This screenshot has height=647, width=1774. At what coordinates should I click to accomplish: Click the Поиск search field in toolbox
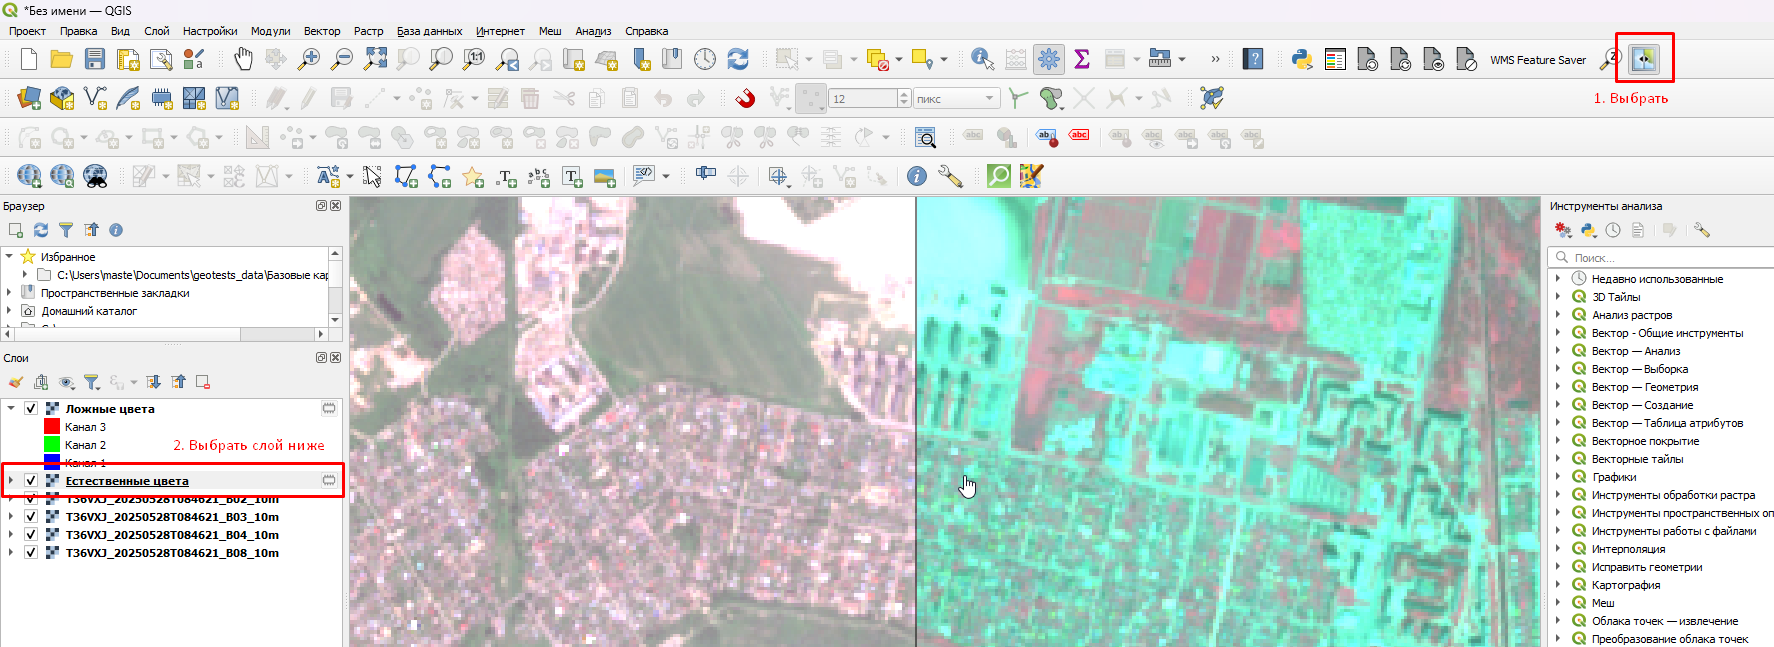1662,258
